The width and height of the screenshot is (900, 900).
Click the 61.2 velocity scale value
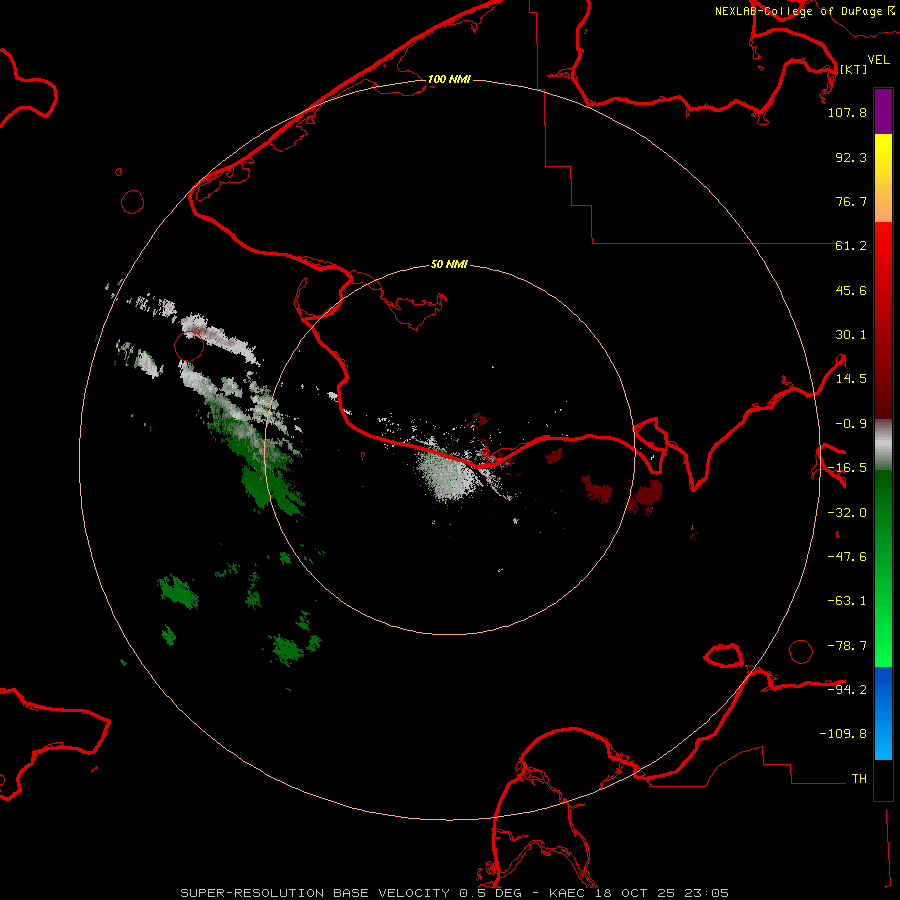pos(851,246)
